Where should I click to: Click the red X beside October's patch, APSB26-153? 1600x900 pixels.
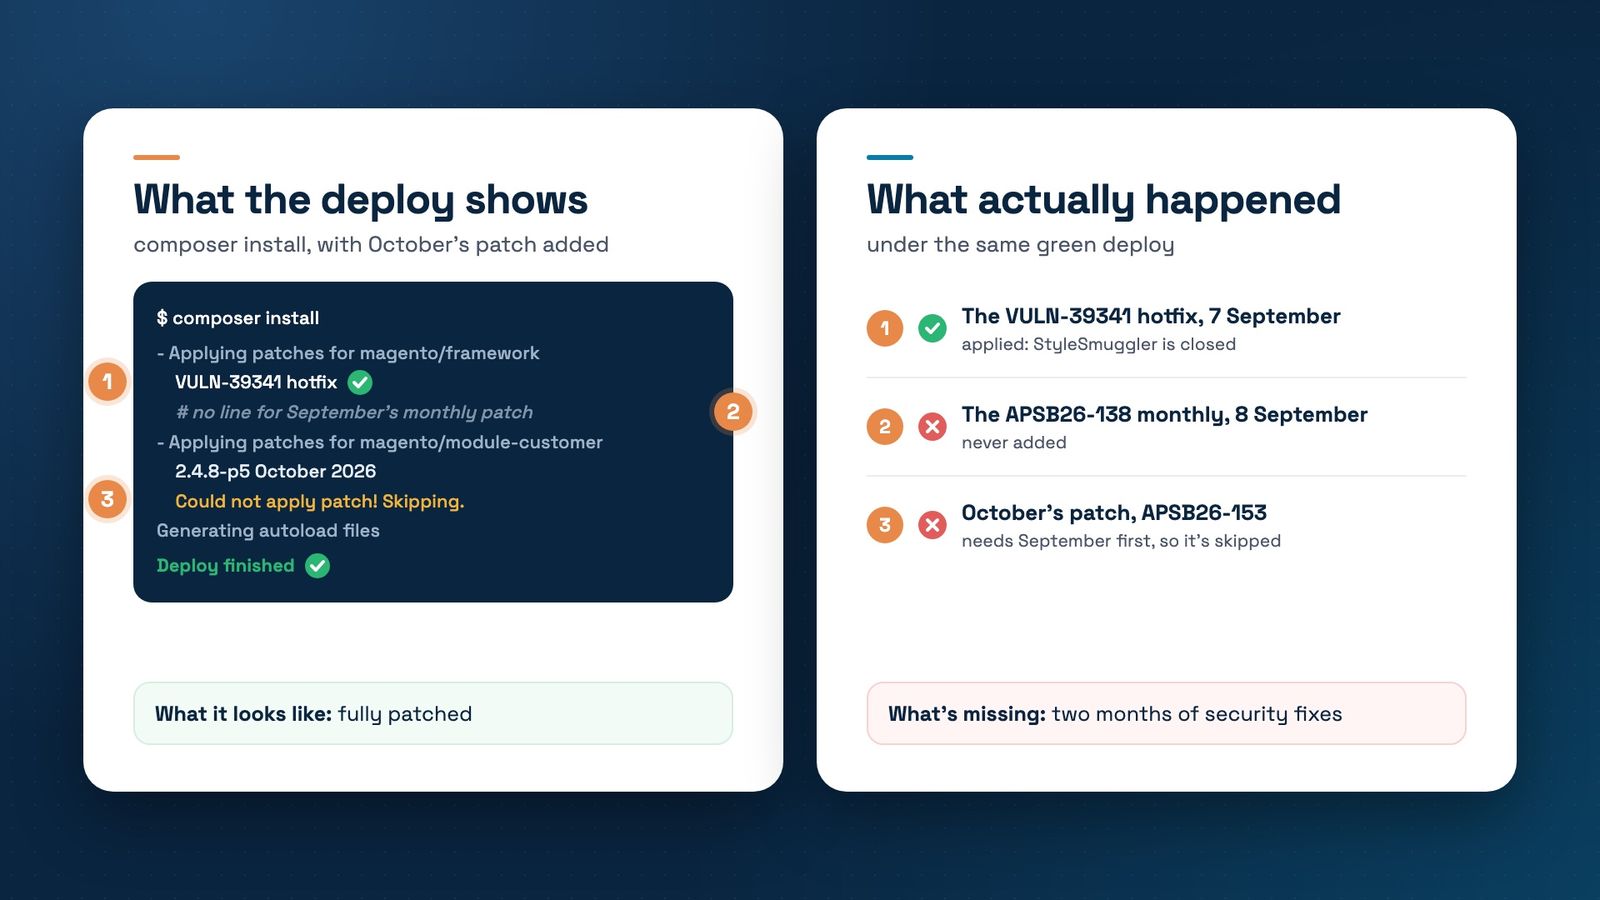(932, 525)
